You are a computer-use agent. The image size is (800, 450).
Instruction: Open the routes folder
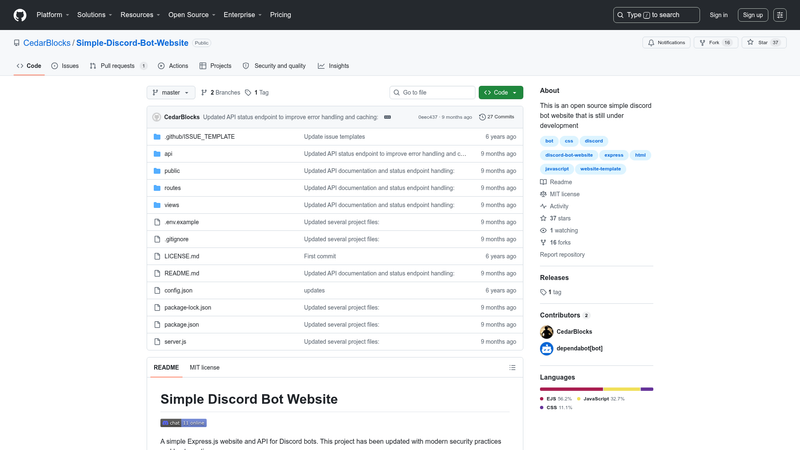point(172,188)
